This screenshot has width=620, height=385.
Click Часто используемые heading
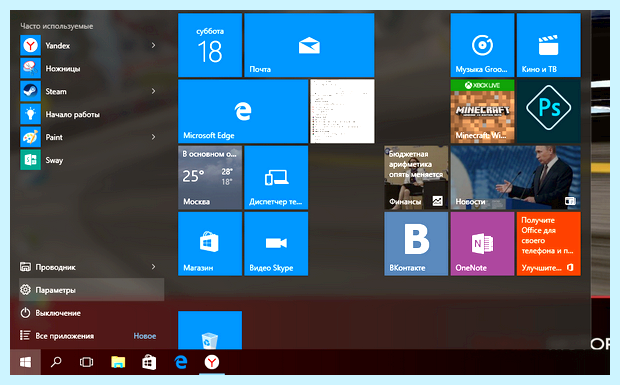click(57, 26)
